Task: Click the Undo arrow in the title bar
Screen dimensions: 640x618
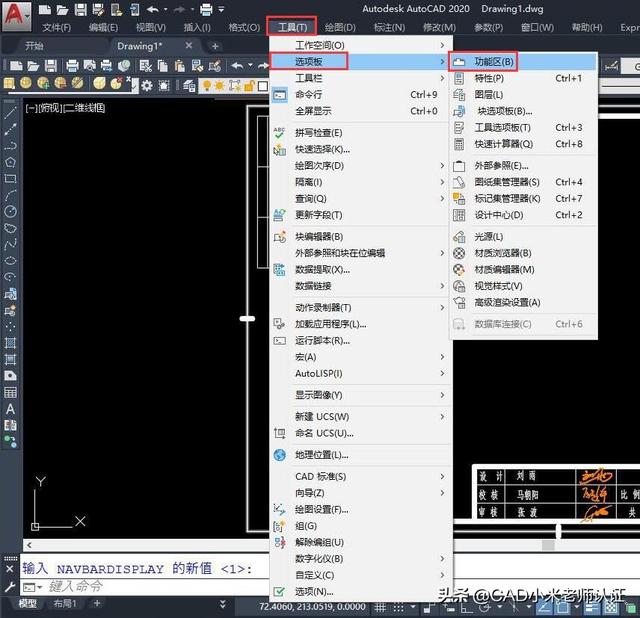Action: point(152,9)
